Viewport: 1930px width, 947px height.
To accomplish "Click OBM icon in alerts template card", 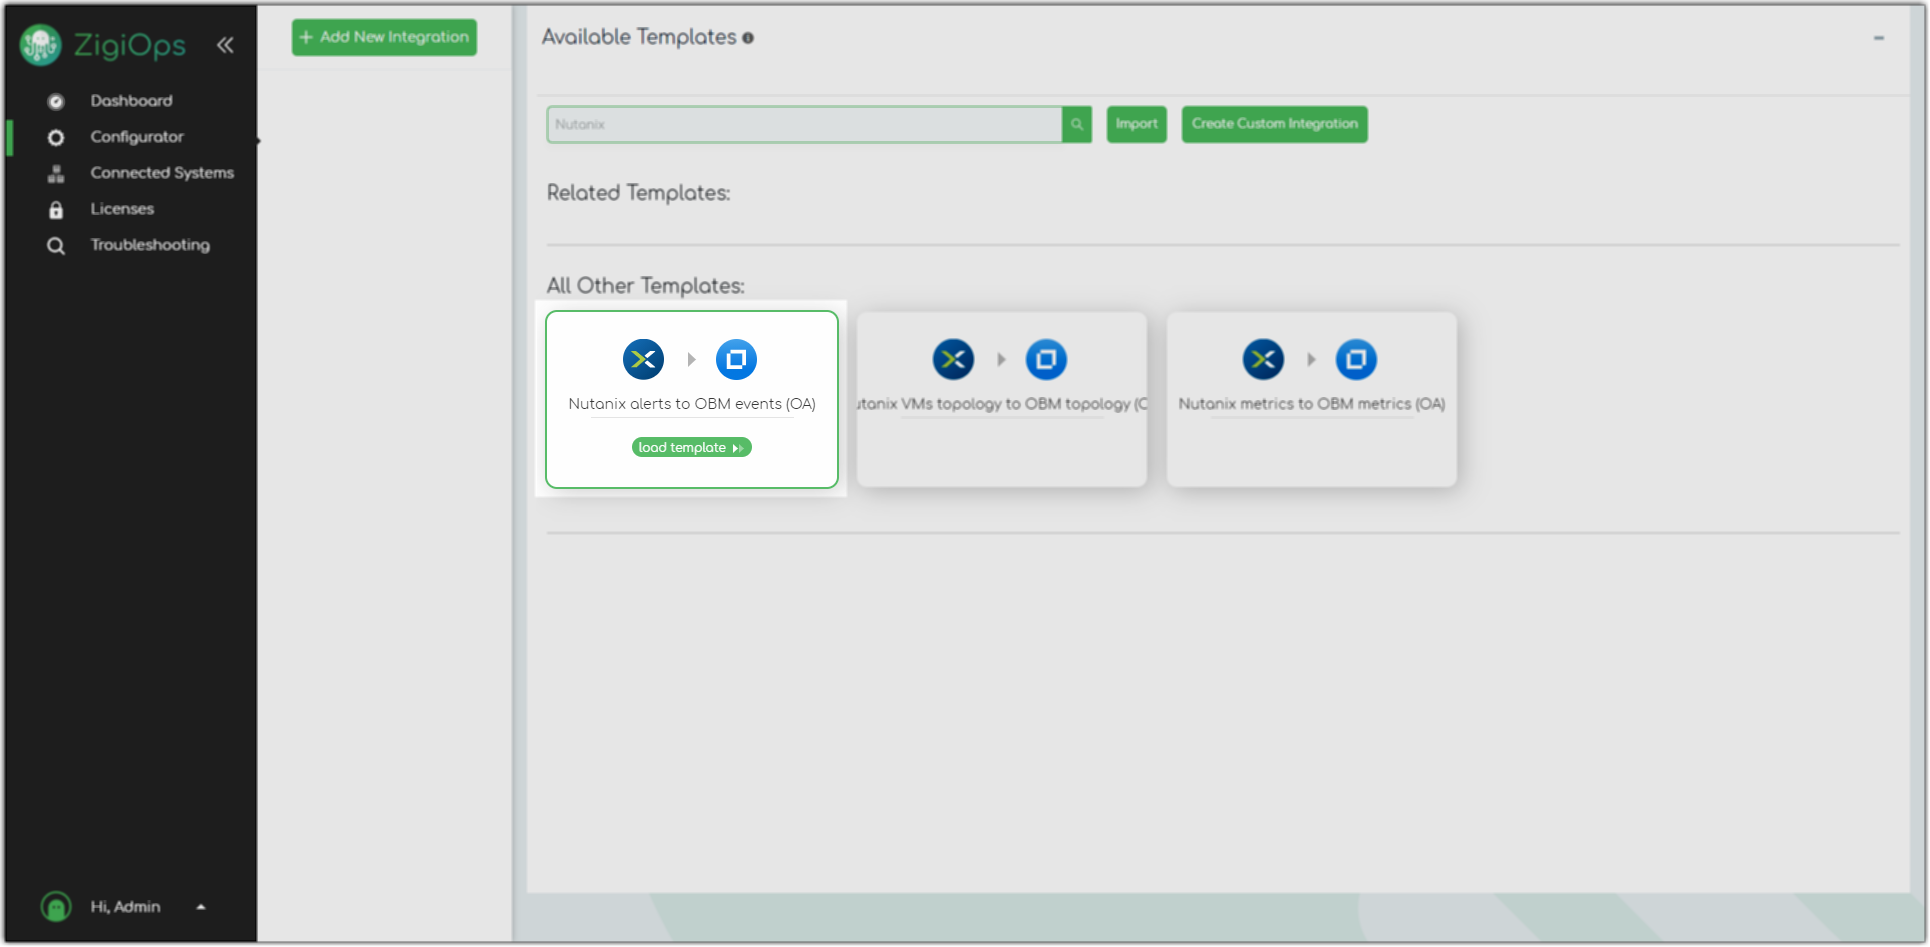I will pos(736,359).
